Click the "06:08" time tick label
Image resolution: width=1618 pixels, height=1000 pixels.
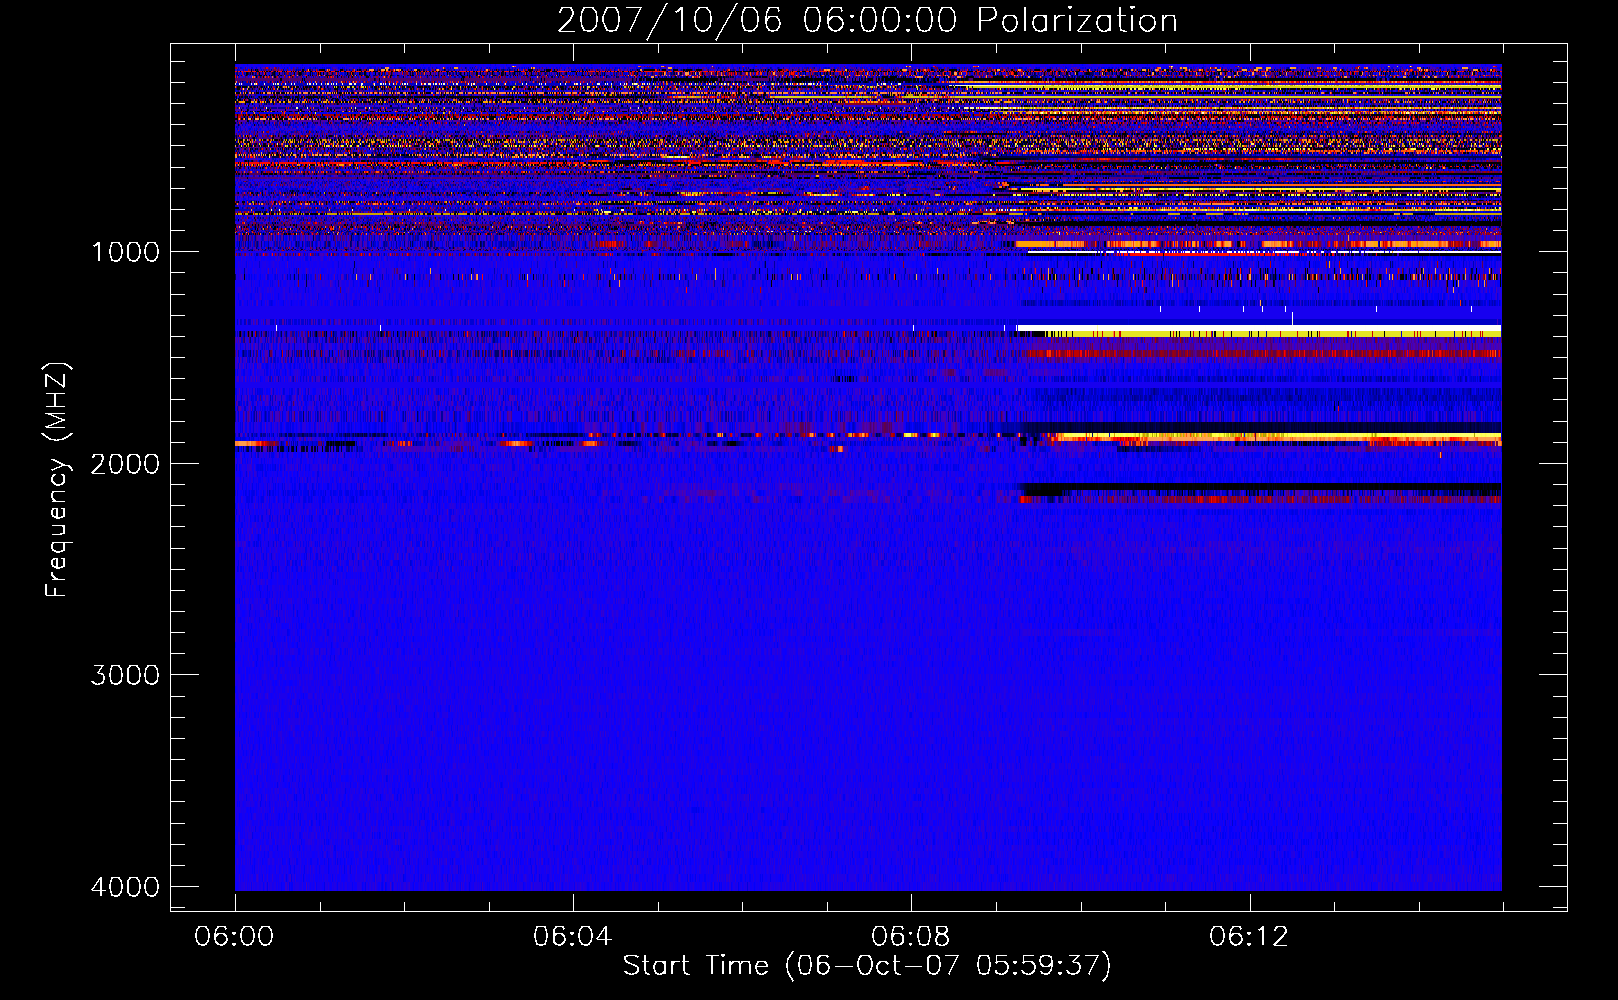(910, 937)
